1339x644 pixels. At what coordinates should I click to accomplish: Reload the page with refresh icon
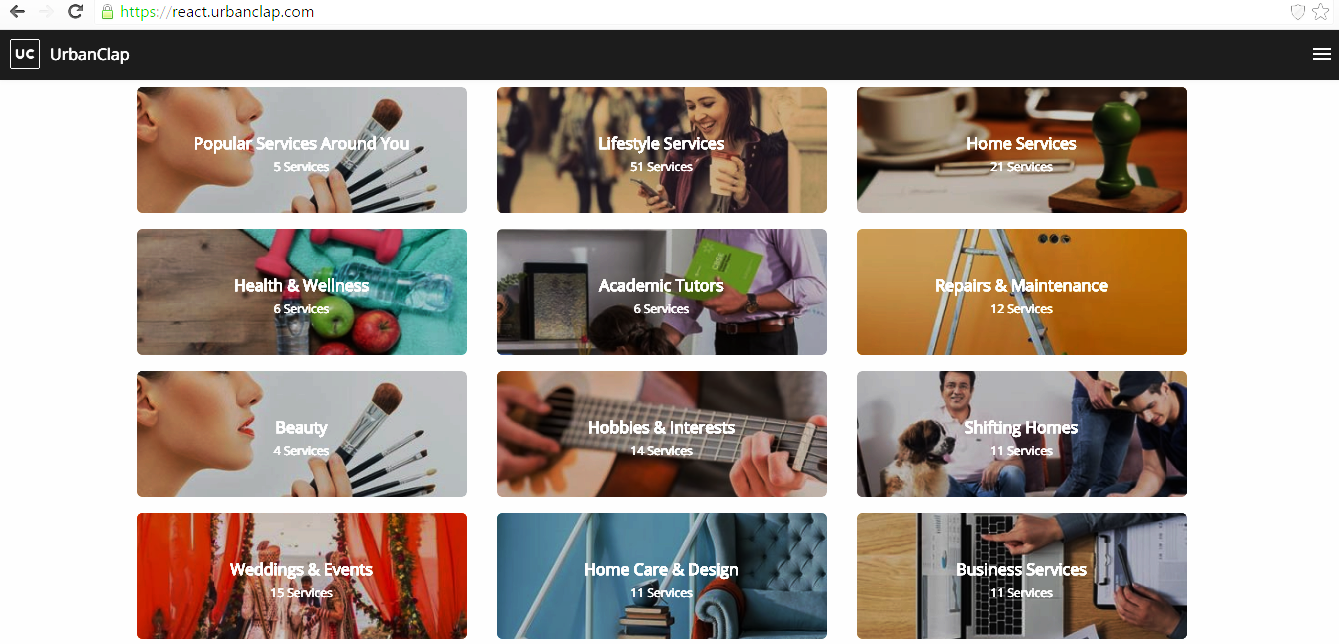click(75, 12)
